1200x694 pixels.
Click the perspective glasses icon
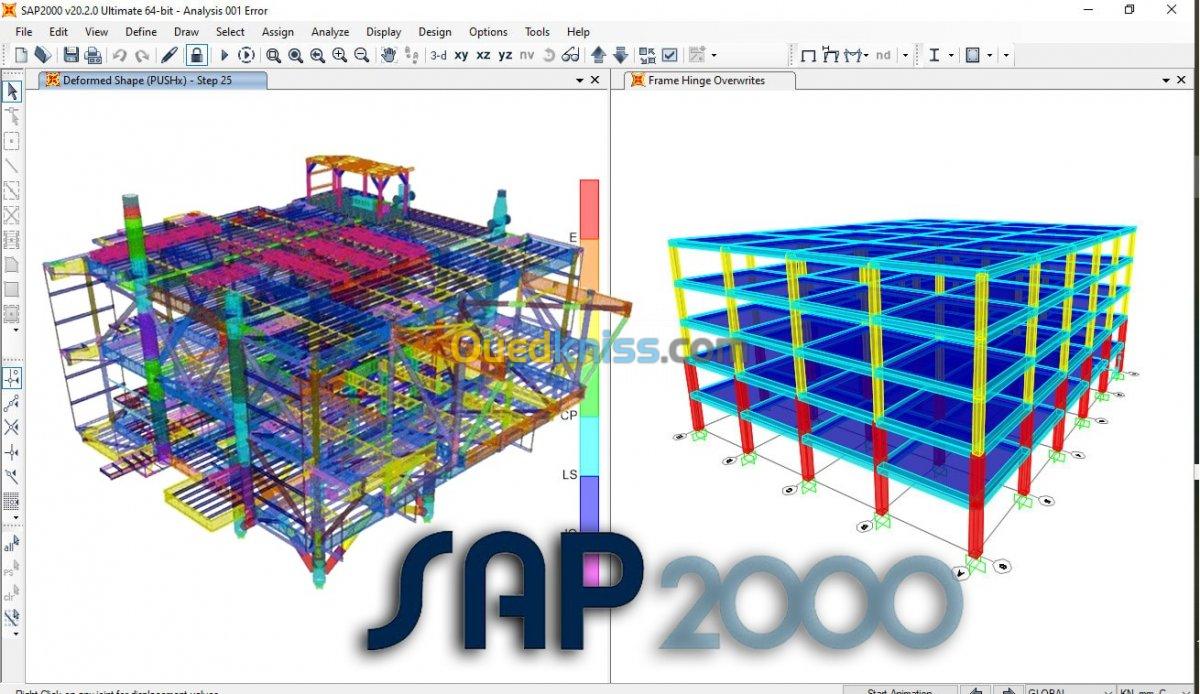coord(570,56)
